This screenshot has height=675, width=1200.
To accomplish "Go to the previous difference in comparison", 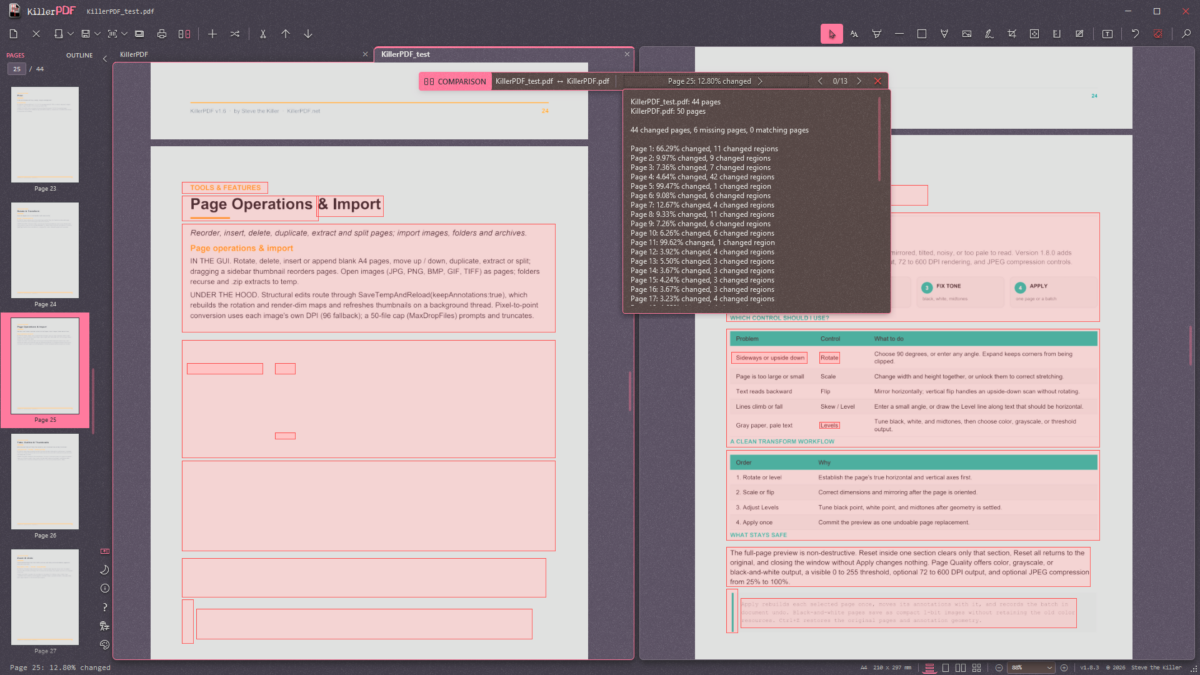I will click(821, 81).
